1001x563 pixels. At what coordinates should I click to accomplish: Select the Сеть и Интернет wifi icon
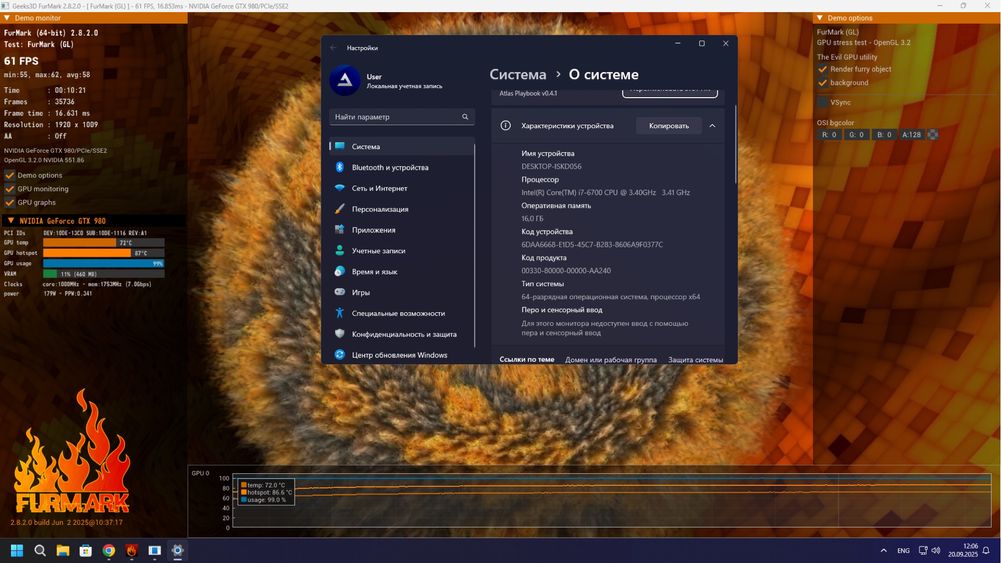pyautogui.click(x=340, y=188)
